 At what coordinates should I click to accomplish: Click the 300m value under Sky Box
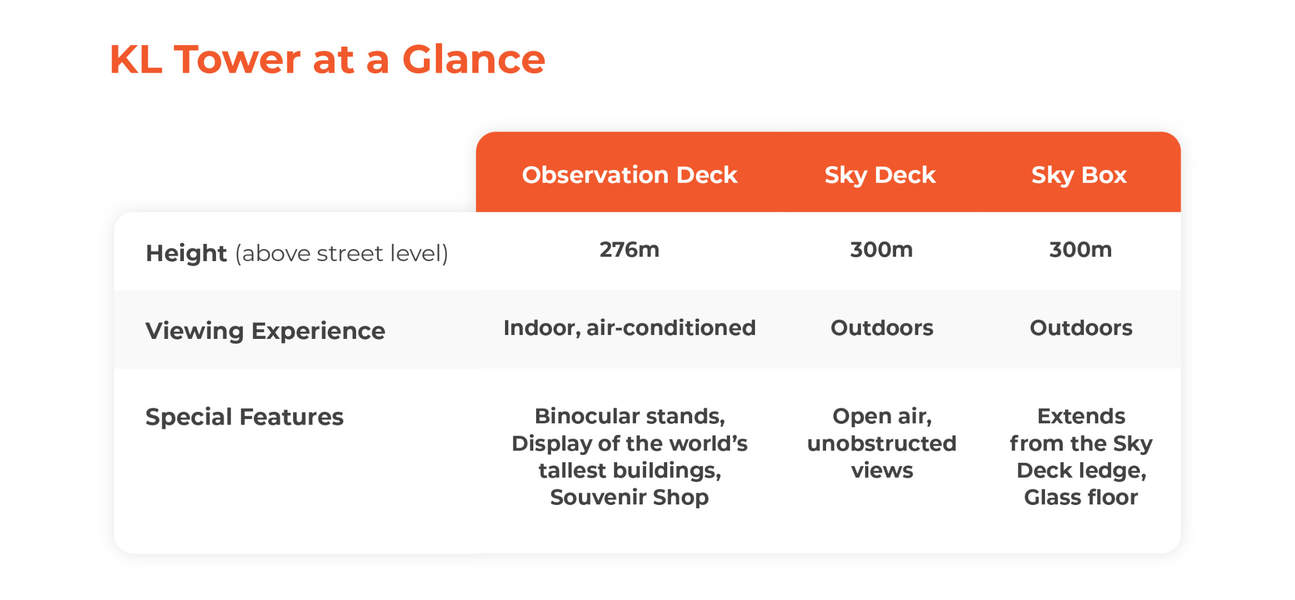[1080, 250]
